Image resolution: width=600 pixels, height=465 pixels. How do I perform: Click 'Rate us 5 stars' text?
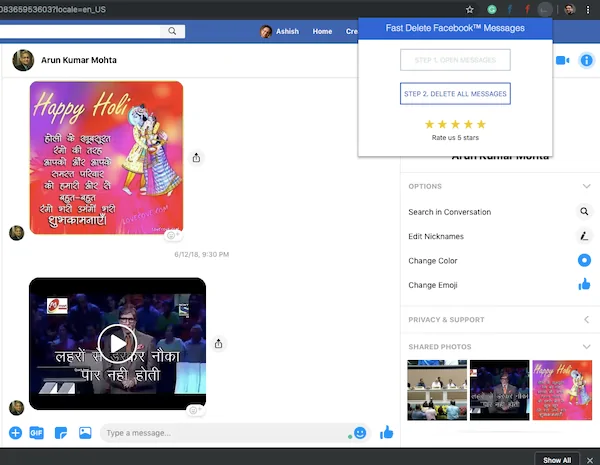pyautogui.click(x=455, y=138)
